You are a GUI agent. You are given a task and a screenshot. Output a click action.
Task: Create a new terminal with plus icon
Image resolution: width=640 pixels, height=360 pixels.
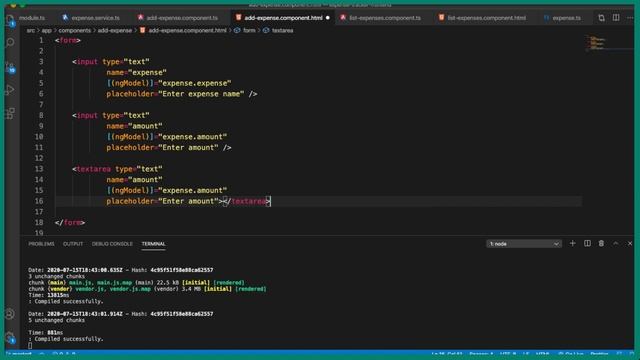(572, 243)
